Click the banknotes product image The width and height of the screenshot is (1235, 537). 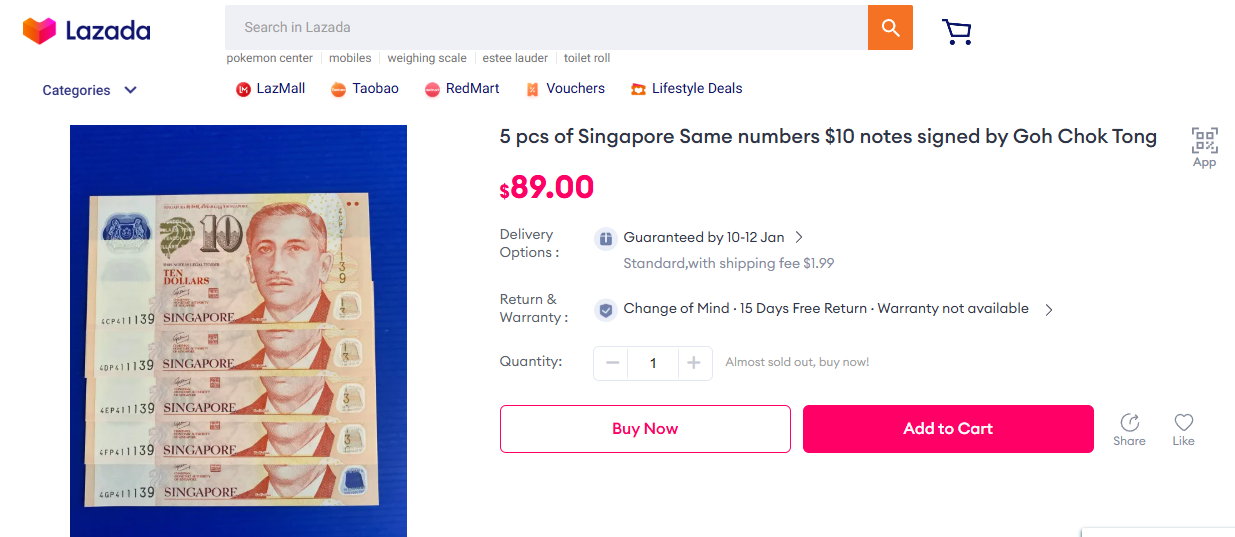tap(238, 330)
